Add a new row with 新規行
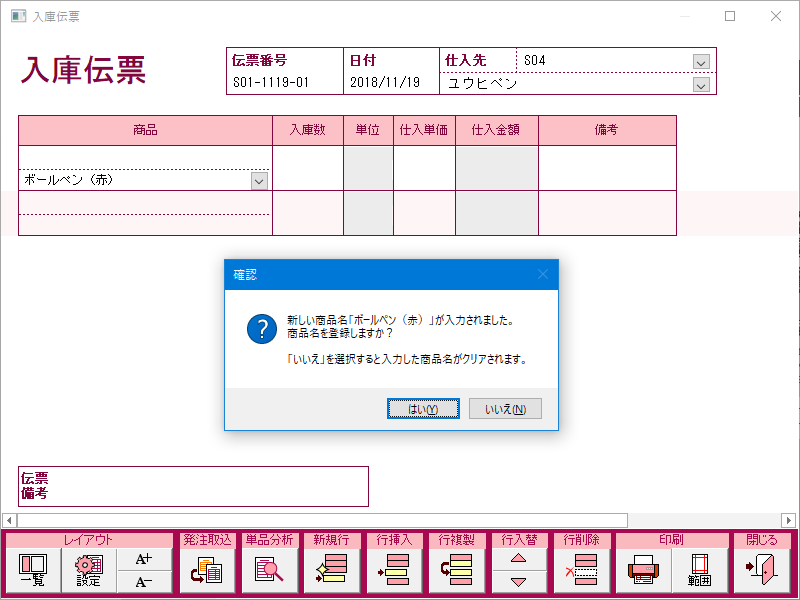Image resolution: width=800 pixels, height=600 pixels. [x=332, y=570]
